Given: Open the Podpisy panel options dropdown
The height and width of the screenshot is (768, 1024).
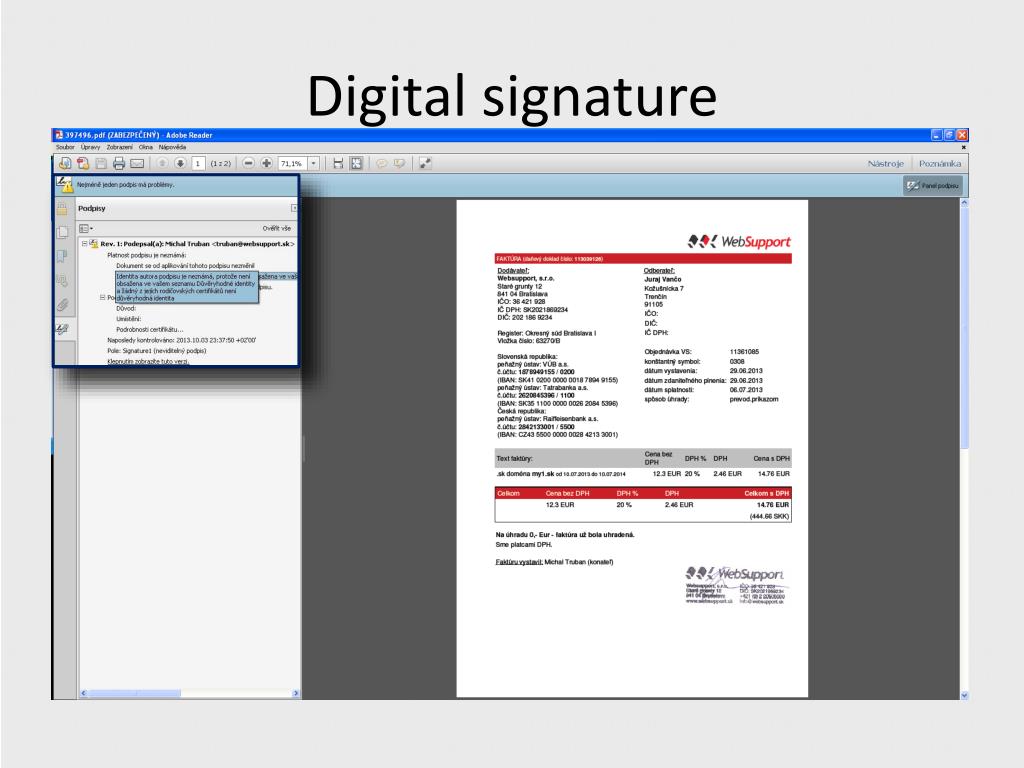Looking at the screenshot, I should coord(86,229).
